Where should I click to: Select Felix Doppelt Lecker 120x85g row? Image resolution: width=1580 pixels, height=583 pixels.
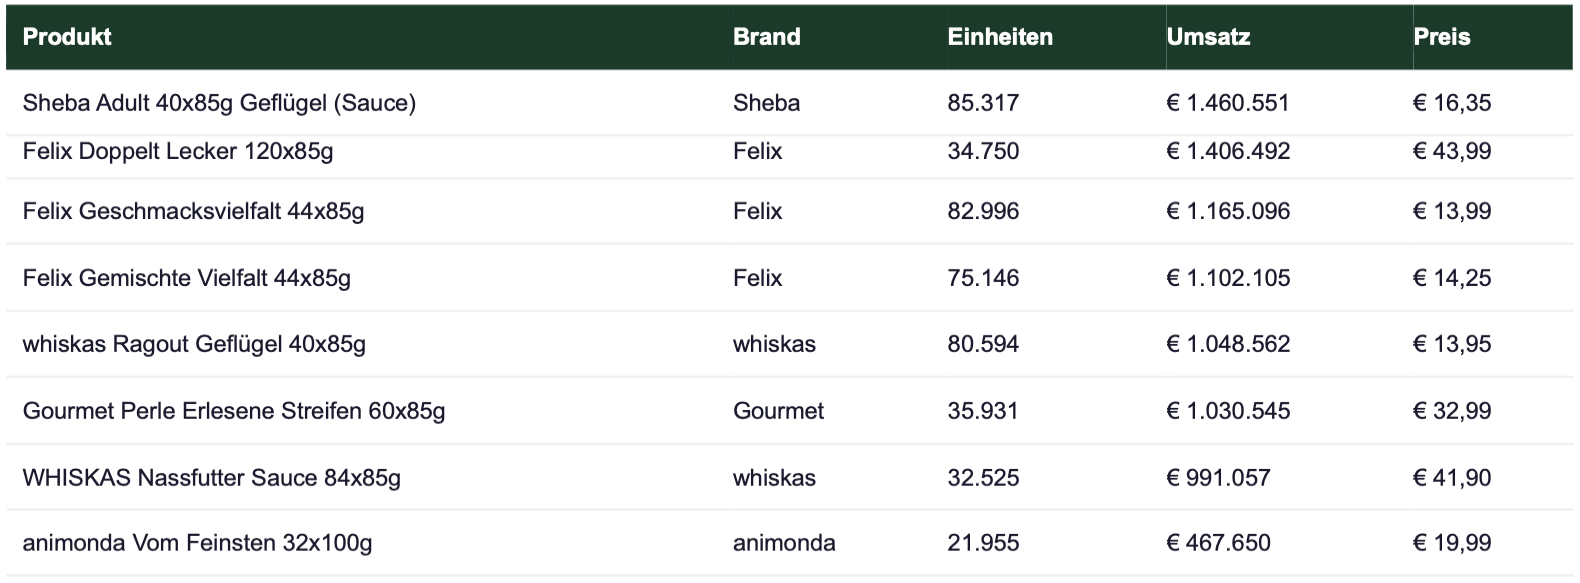[178, 152]
